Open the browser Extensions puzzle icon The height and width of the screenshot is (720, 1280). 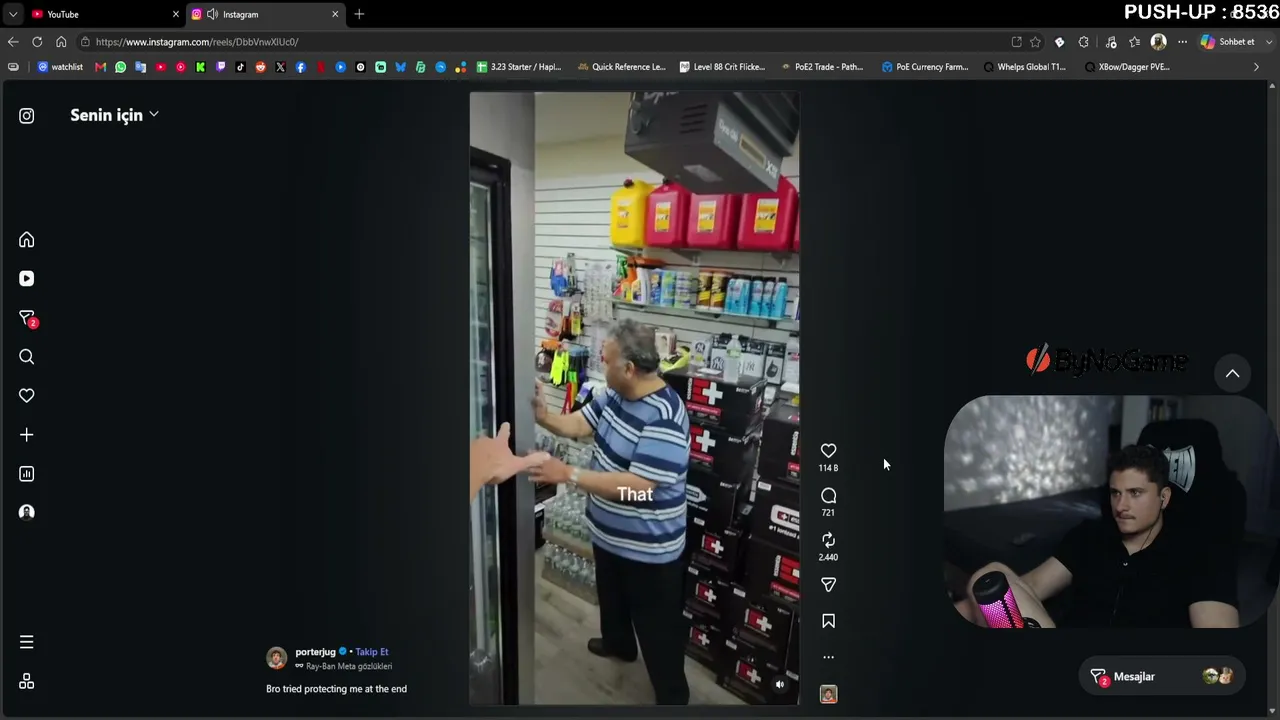(x=1084, y=42)
